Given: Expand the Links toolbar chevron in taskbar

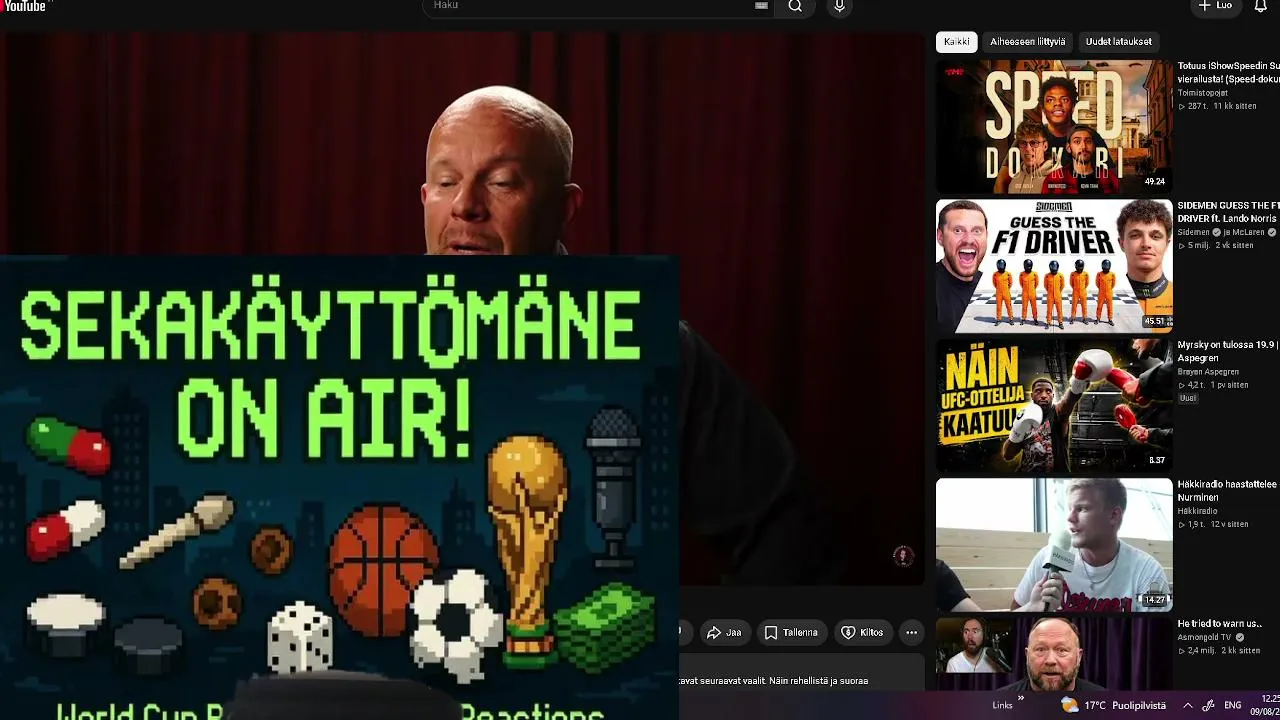Looking at the screenshot, I should tap(1021, 699).
